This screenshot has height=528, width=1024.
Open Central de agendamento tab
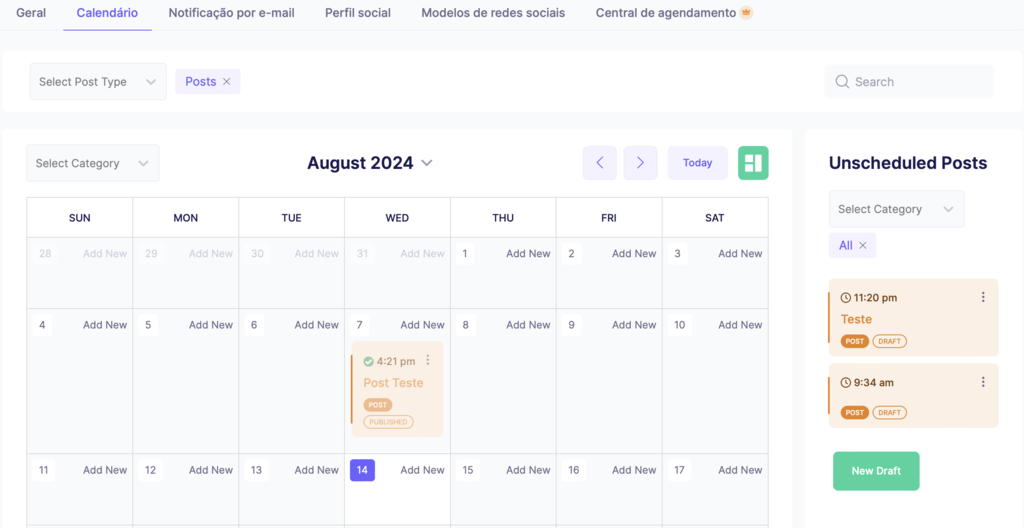[665, 12]
